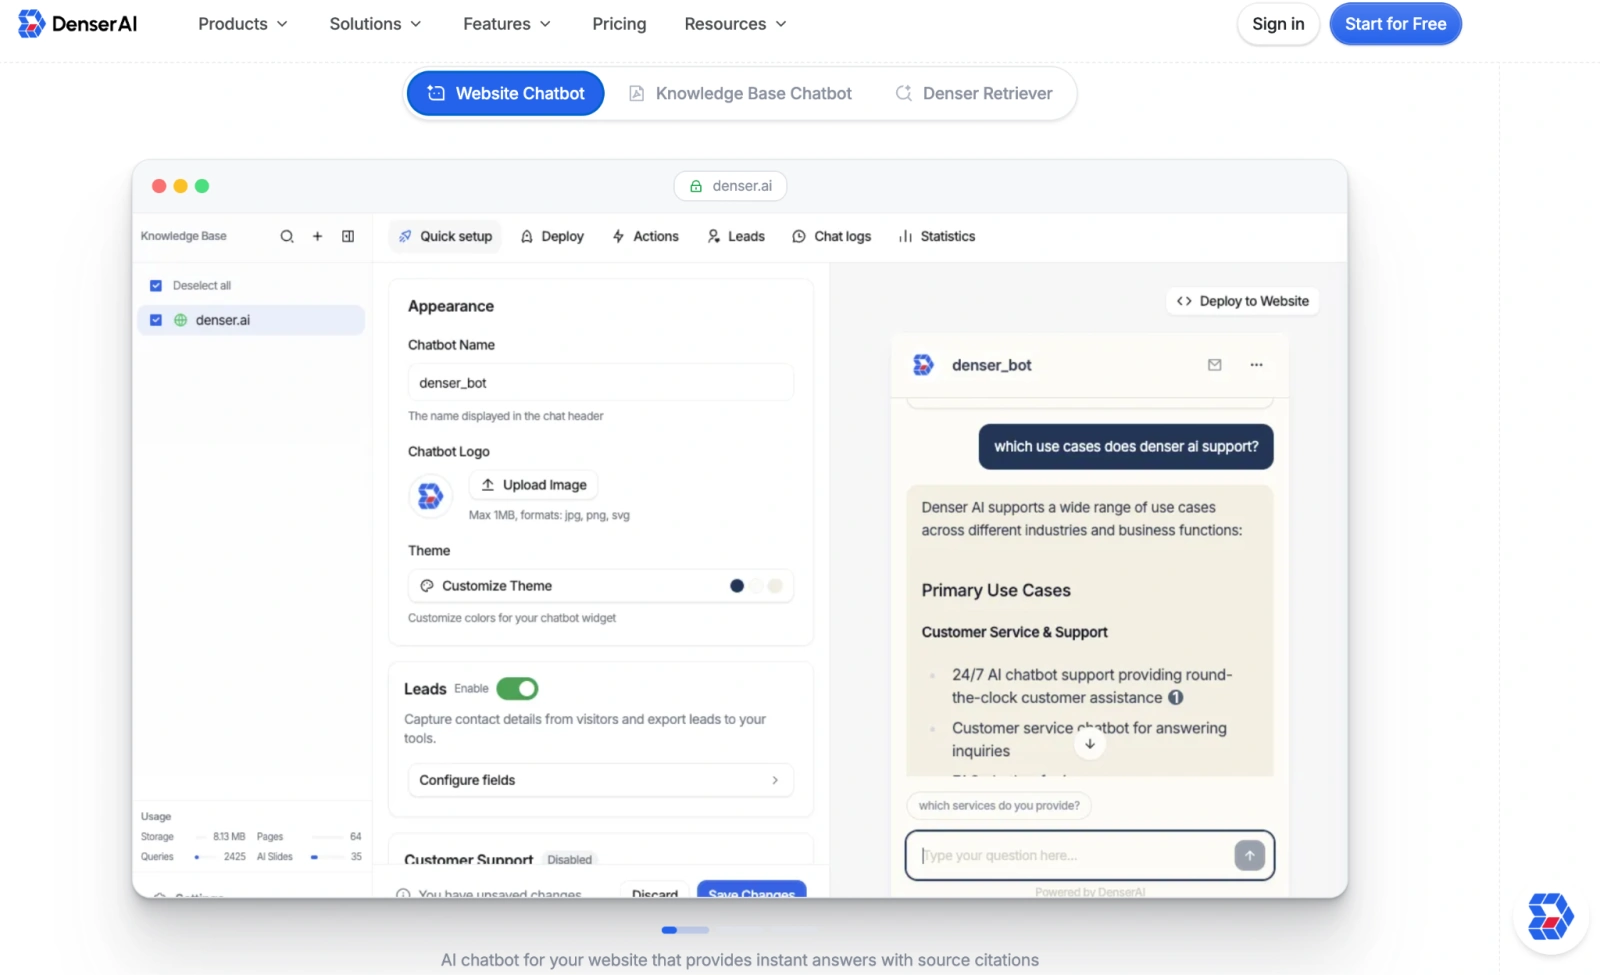Viewport: 1600px width, 975px height.
Task: Open the Actions tab
Action: [x=645, y=237]
